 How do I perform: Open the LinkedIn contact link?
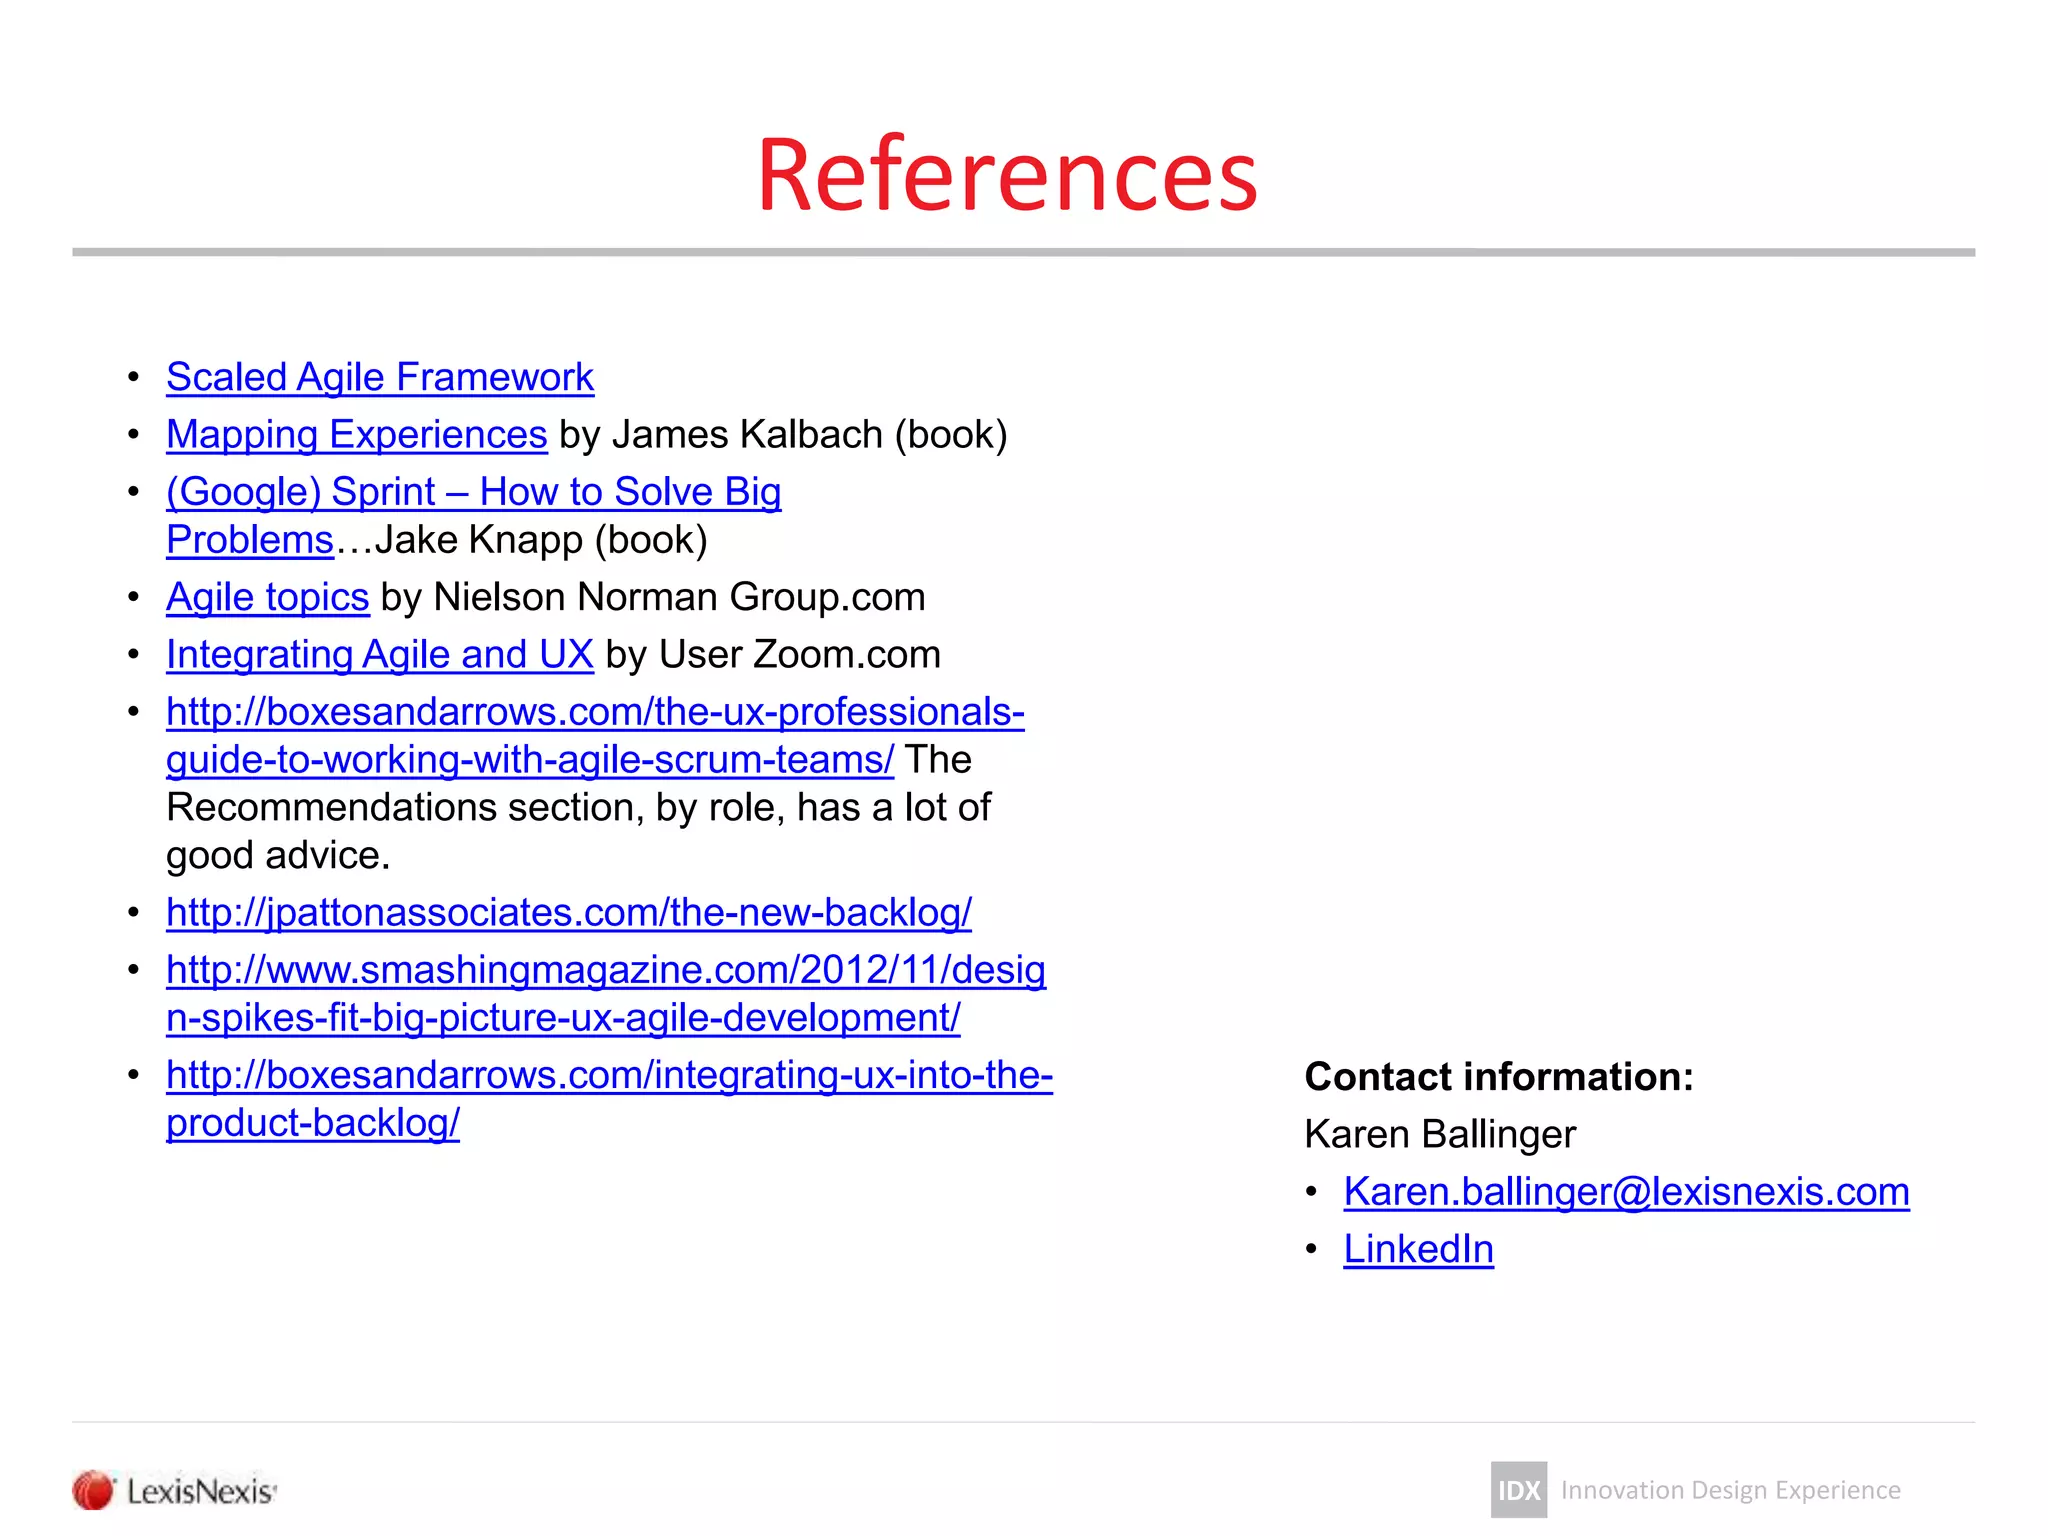coord(1418,1249)
